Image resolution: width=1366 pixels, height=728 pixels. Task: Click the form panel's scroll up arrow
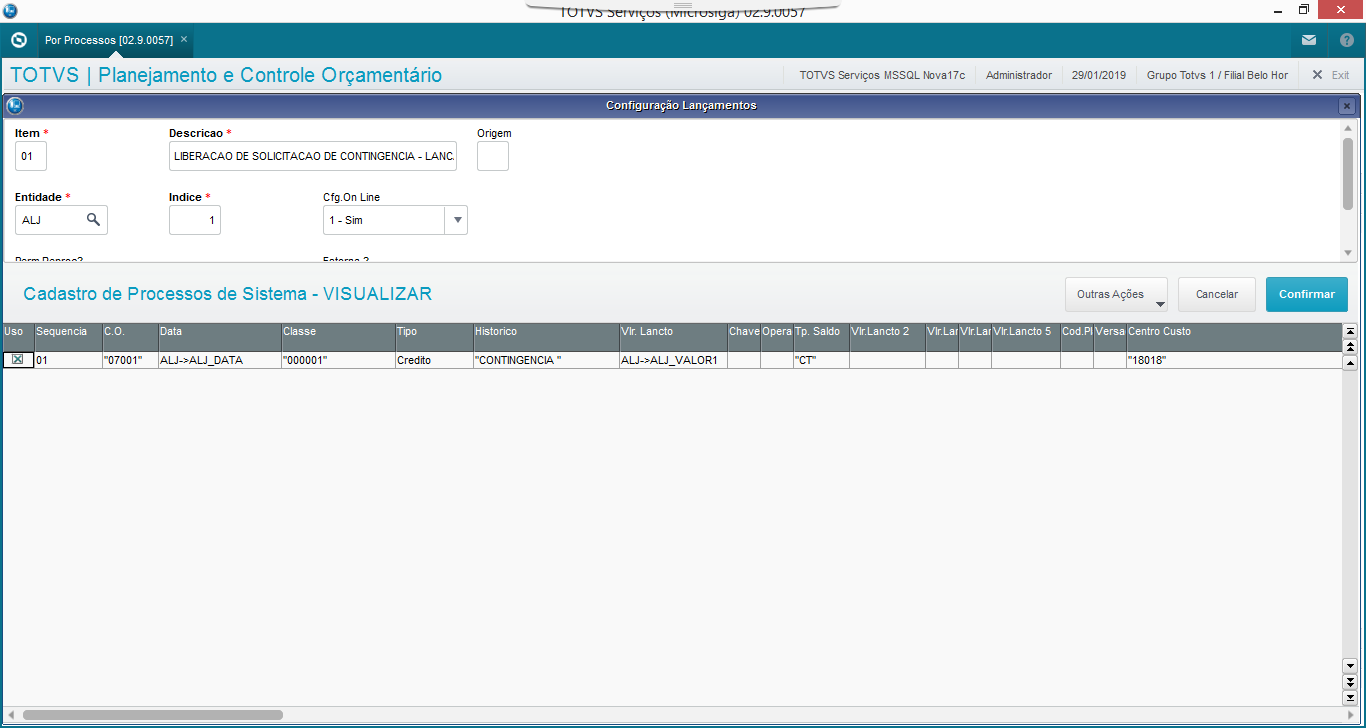pyautogui.click(x=1348, y=128)
